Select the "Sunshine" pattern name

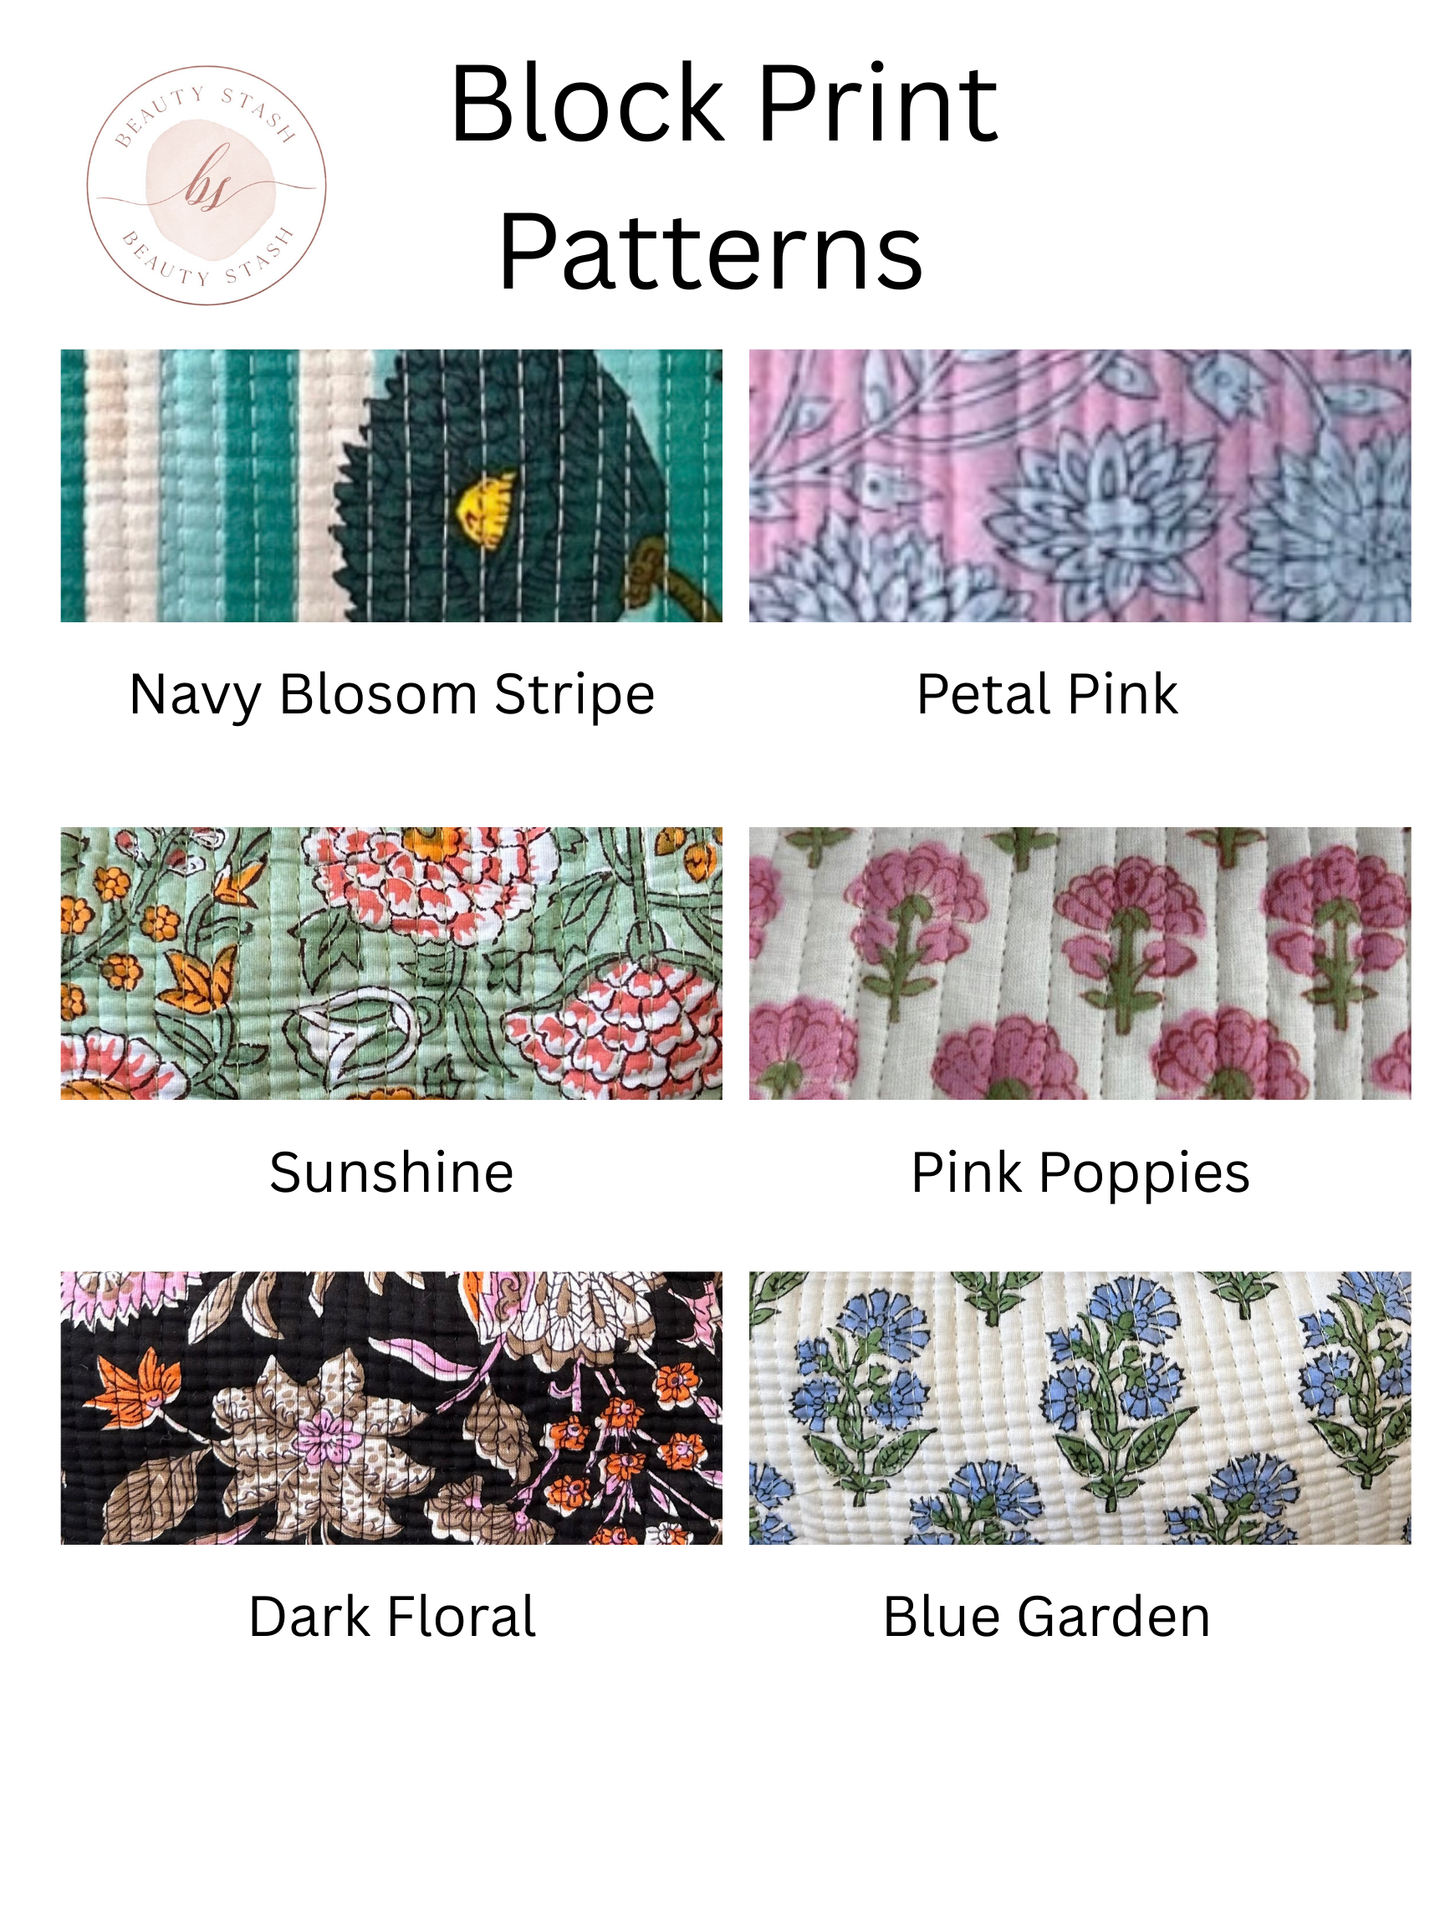pyautogui.click(x=391, y=1172)
